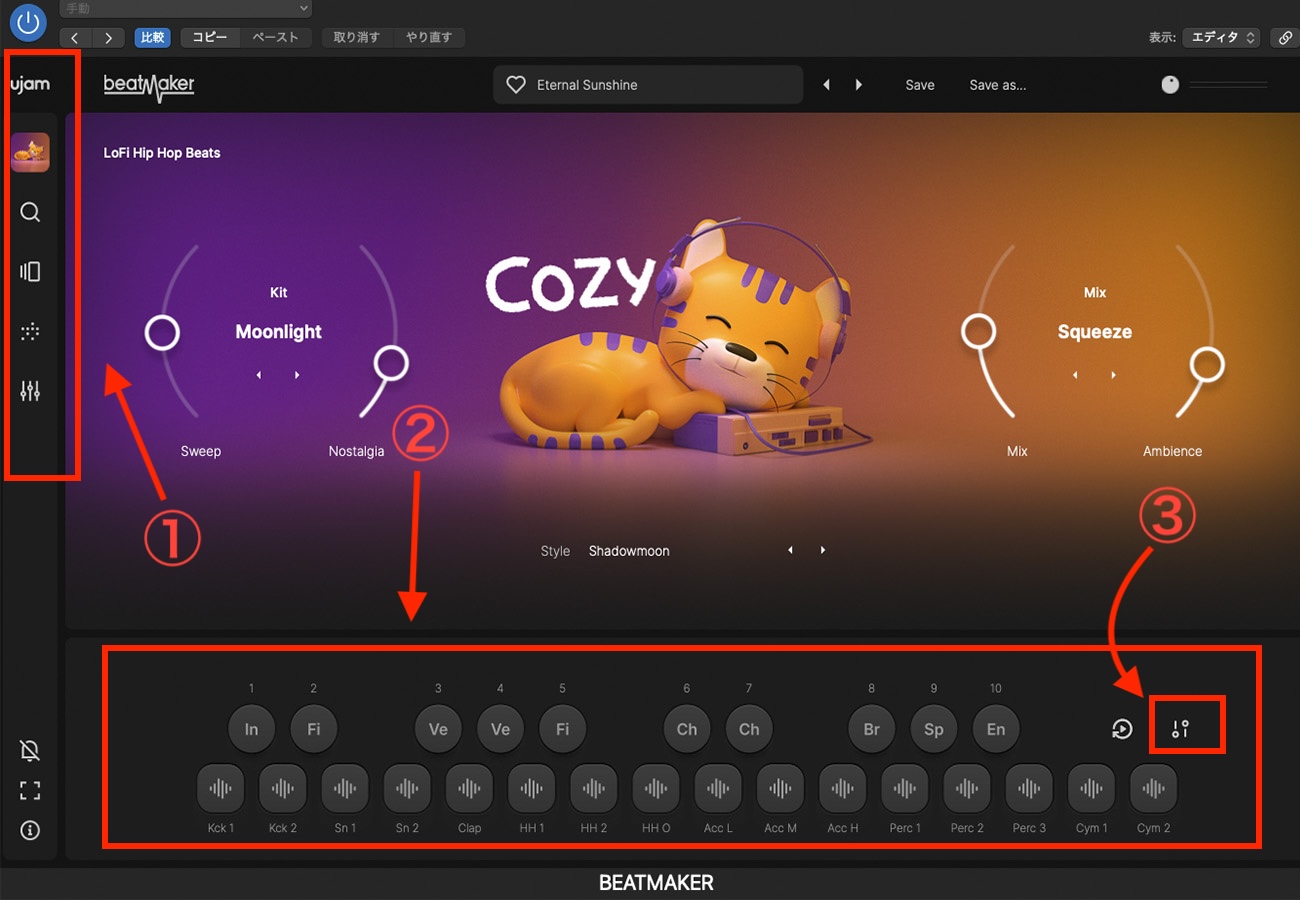
Task: Toggle the plugin power bypass button
Action: pos(28,22)
